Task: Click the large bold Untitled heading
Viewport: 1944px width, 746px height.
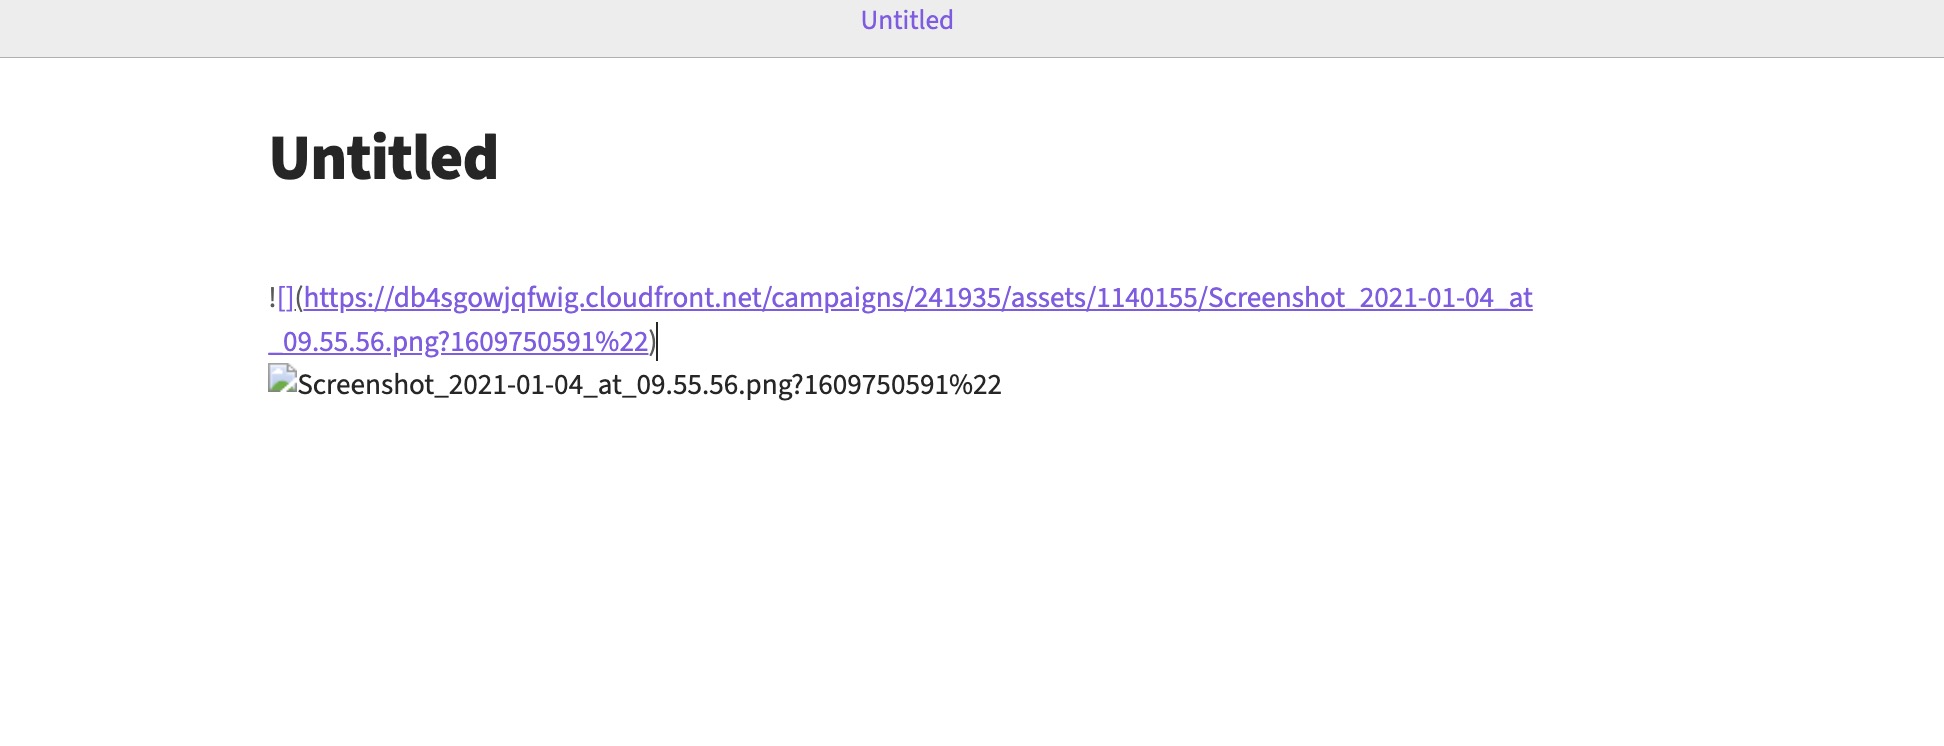Action: [x=384, y=158]
